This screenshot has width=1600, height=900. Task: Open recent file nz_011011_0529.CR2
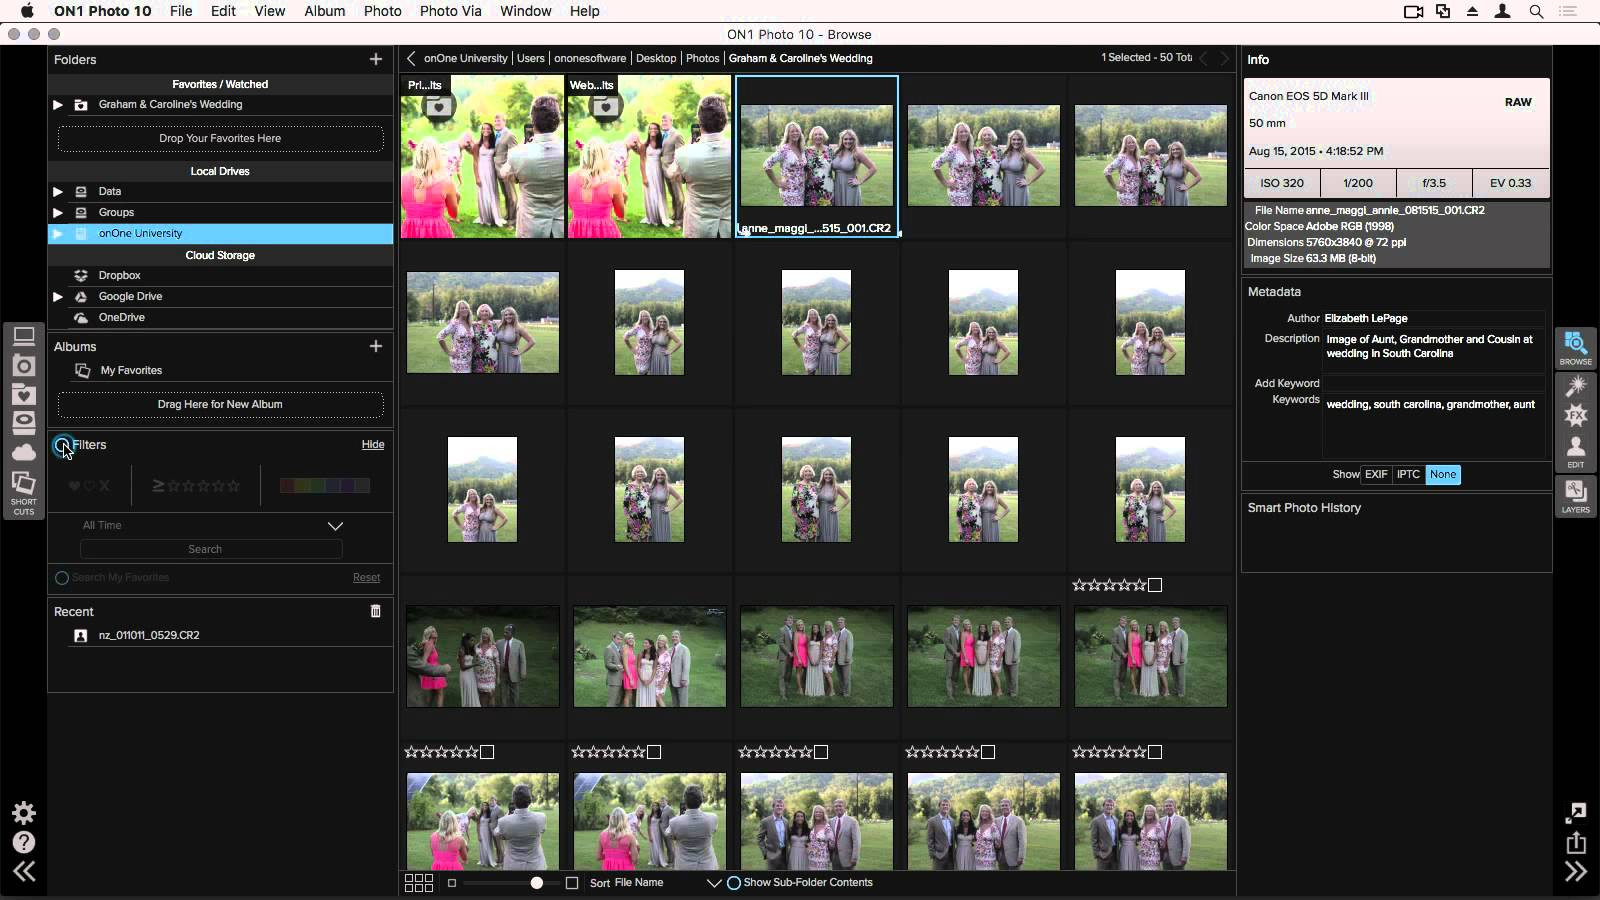pos(149,635)
